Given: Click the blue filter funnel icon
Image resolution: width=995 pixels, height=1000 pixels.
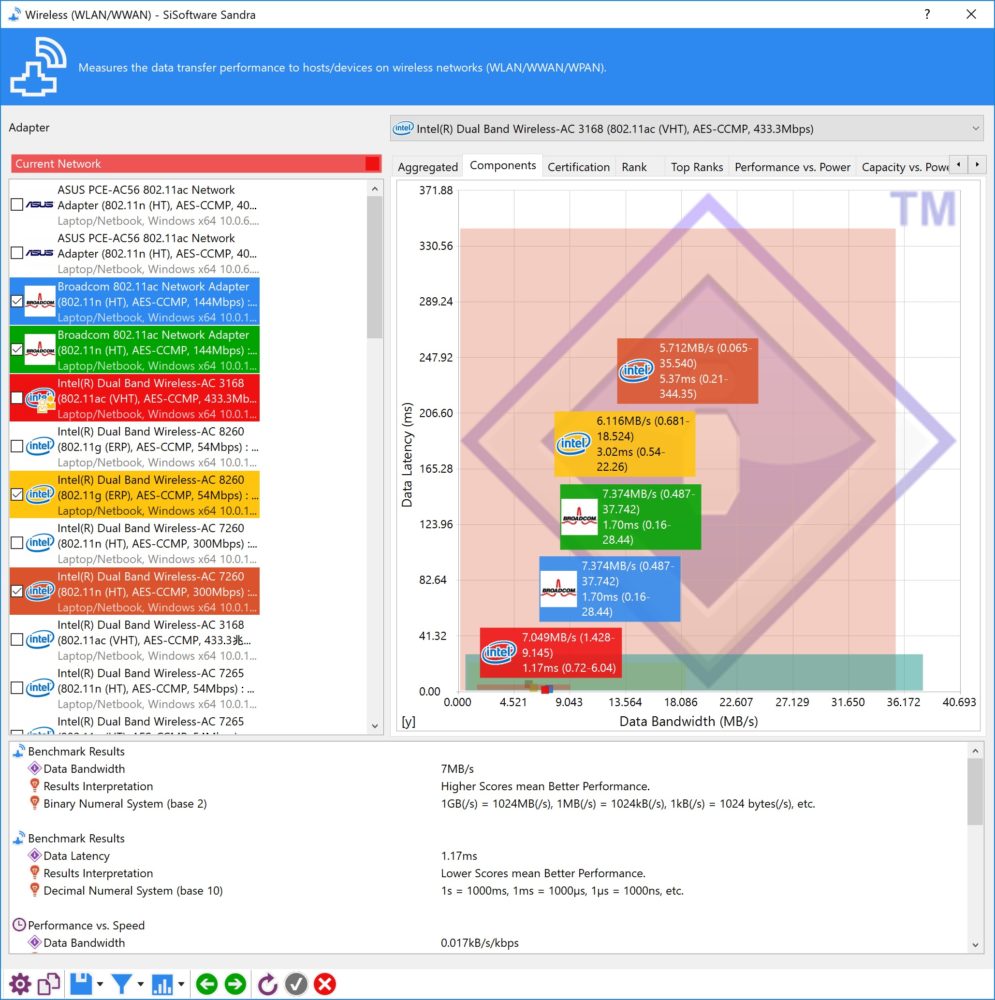Looking at the screenshot, I should pyautogui.click(x=122, y=984).
